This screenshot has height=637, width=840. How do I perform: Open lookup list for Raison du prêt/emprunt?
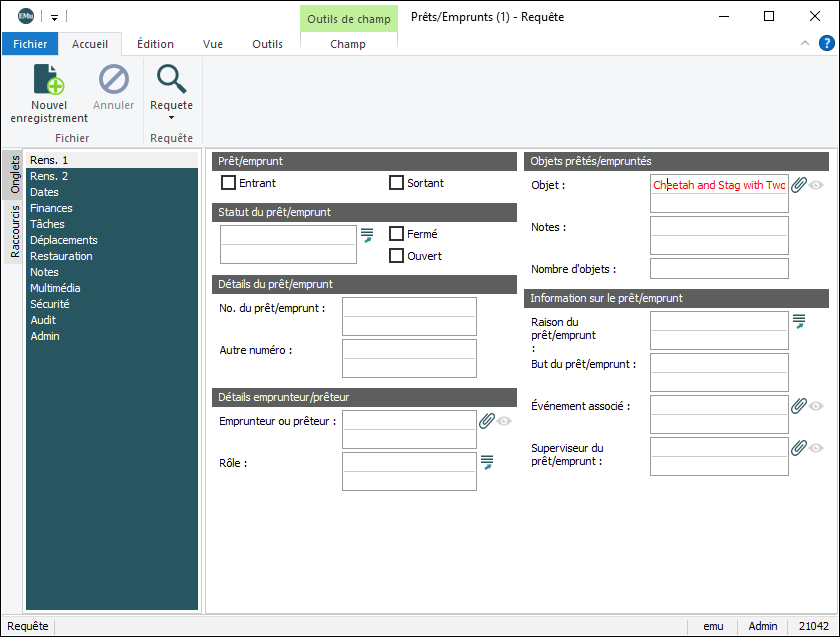[x=798, y=320]
